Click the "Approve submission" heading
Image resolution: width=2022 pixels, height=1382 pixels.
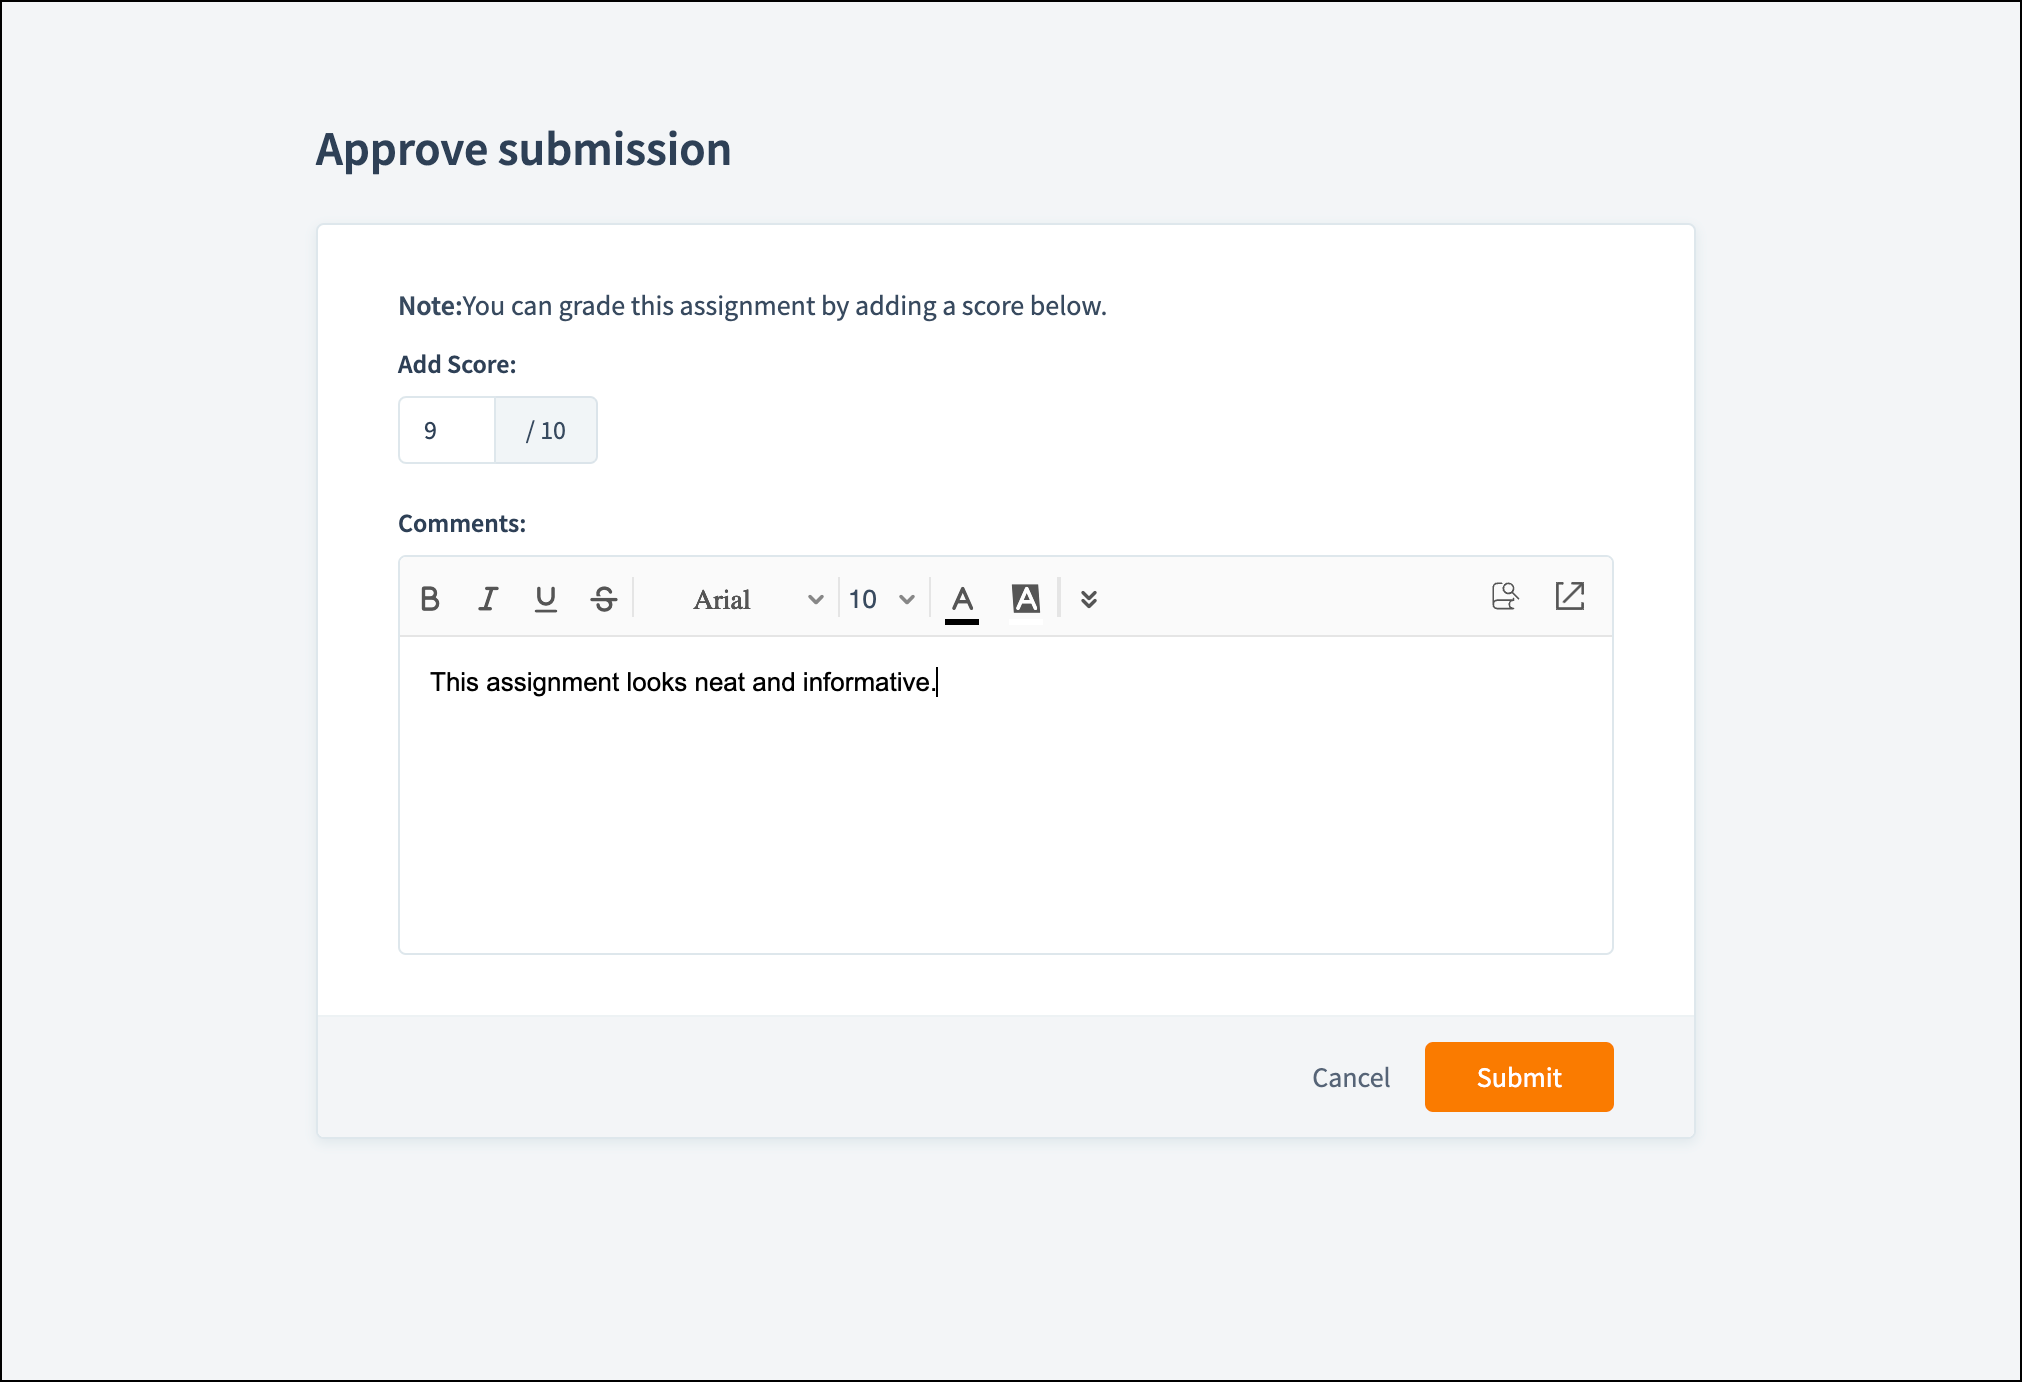(524, 150)
